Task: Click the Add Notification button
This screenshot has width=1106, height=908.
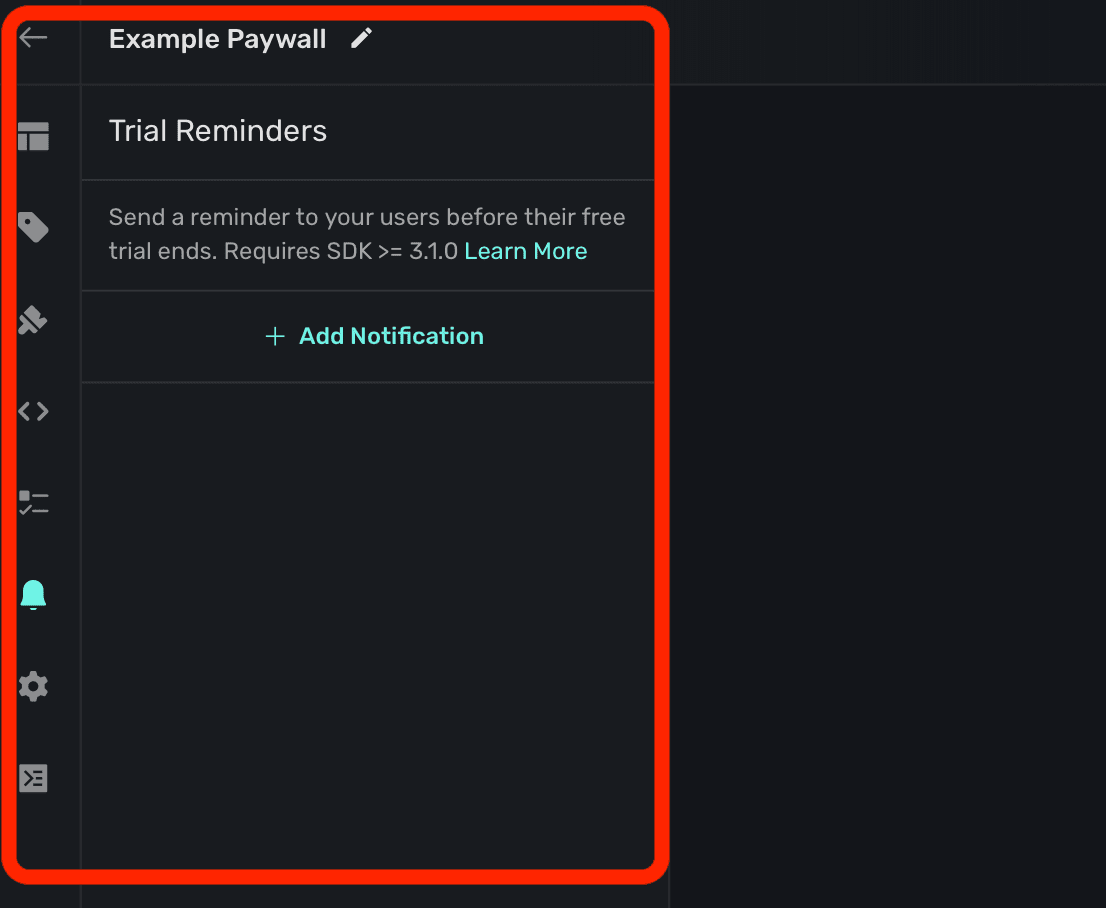Action: (391, 336)
